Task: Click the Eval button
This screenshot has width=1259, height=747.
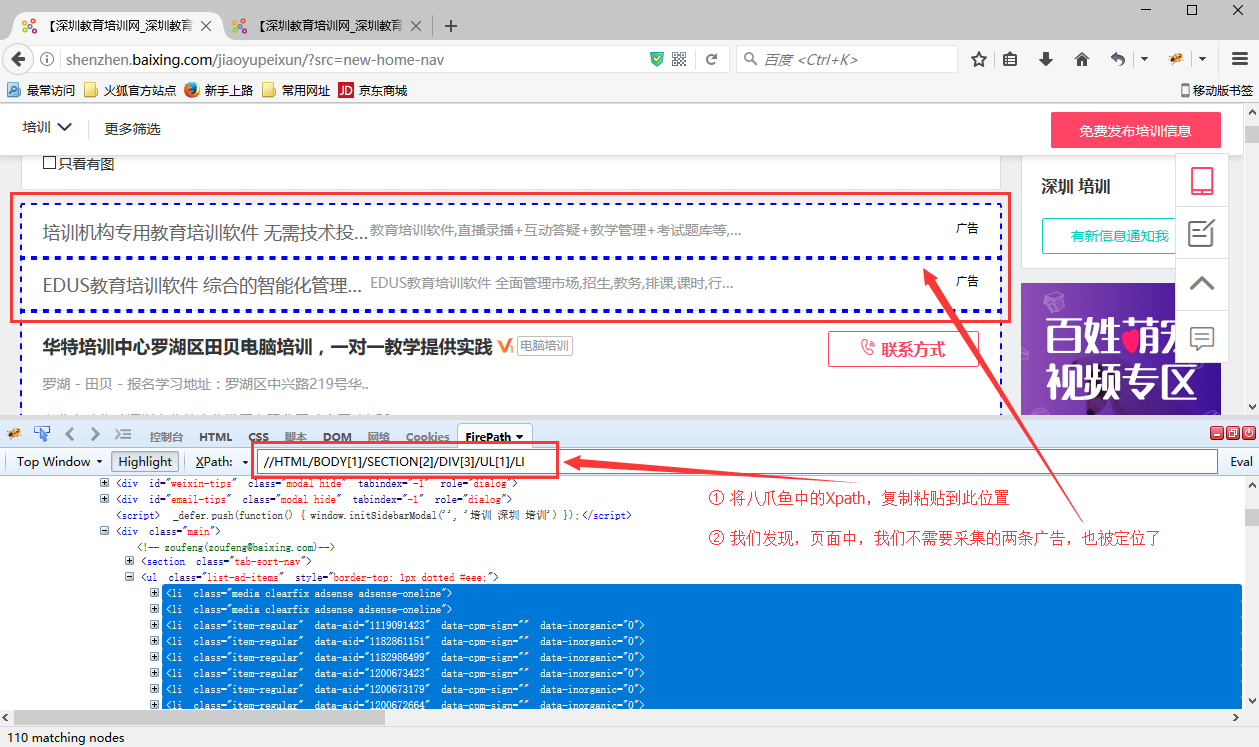Action: pos(1241,462)
